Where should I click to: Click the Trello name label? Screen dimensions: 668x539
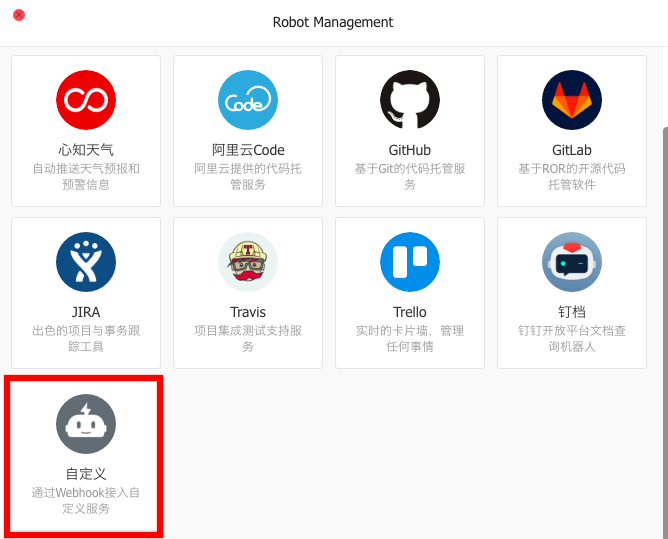click(410, 312)
